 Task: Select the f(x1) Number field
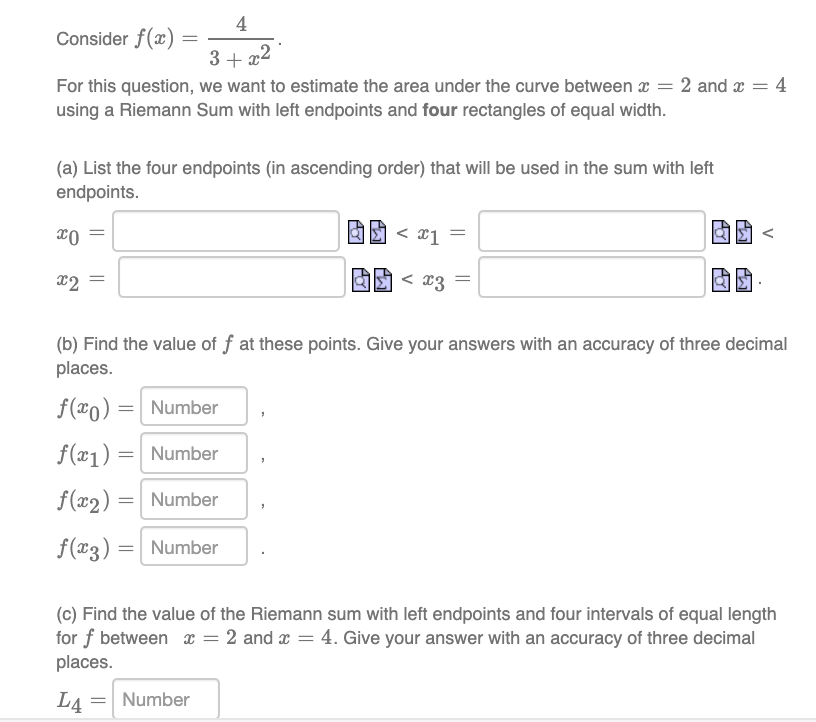click(x=193, y=453)
